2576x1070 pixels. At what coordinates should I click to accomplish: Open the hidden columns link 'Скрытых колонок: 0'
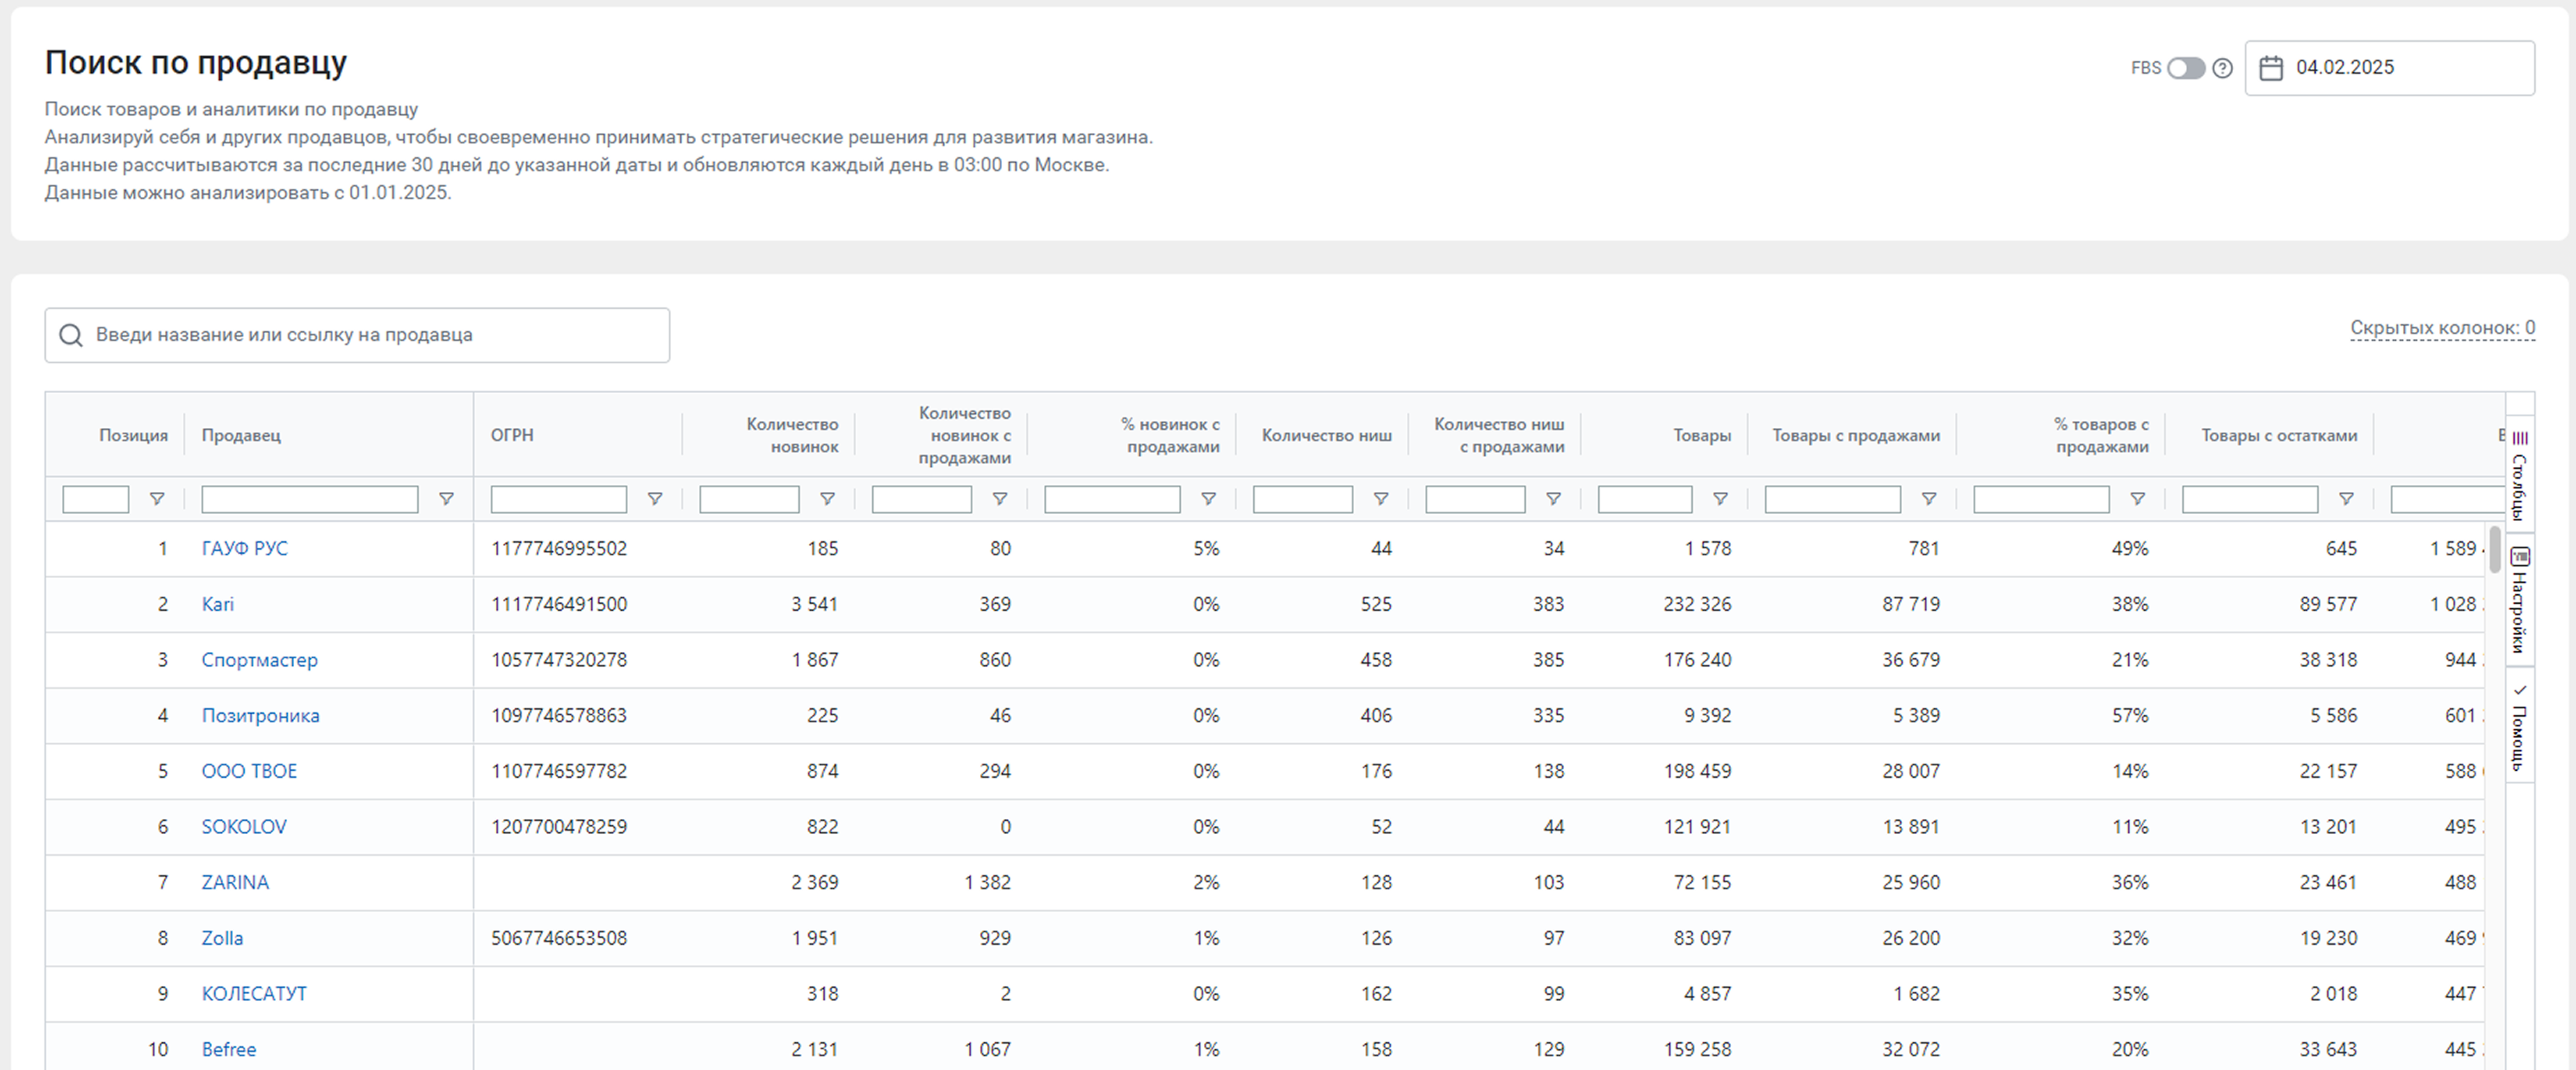point(2442,328)
